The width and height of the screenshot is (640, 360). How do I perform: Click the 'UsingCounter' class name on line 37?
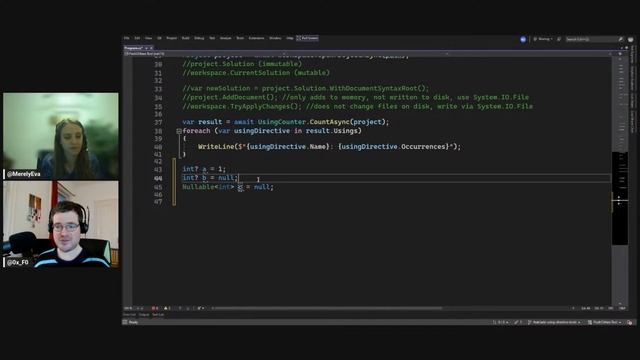click(282, 122)
